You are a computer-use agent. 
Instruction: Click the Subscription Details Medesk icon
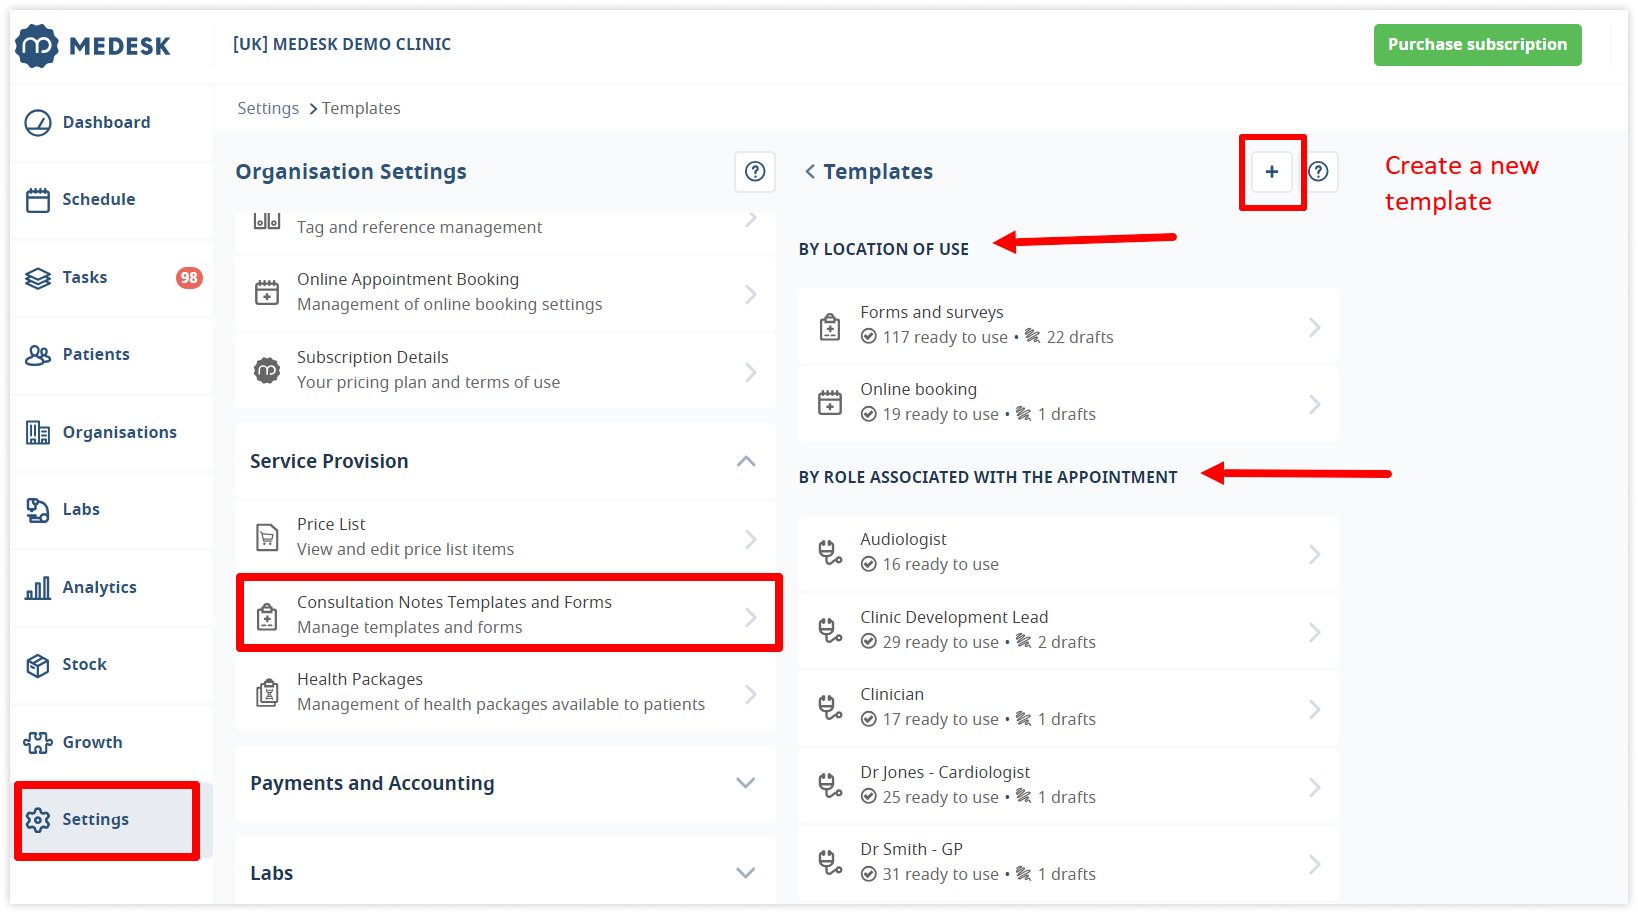[x=267, y=371]
